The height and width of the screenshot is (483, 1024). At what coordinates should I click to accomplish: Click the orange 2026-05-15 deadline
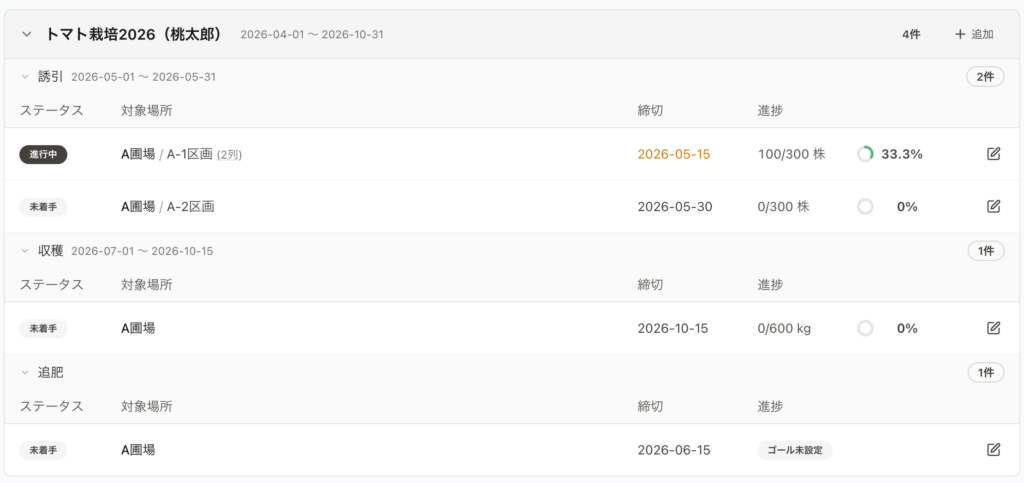coord(674,155)
